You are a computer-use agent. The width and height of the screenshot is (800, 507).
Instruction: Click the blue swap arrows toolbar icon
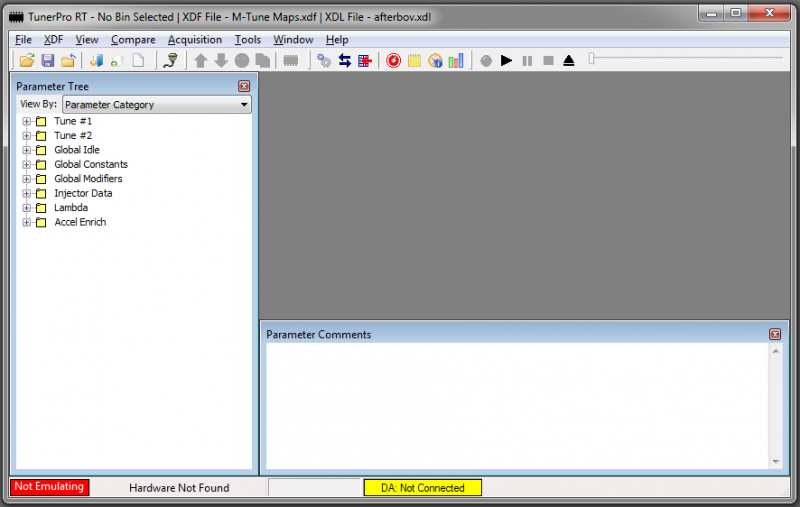point(345,61)
